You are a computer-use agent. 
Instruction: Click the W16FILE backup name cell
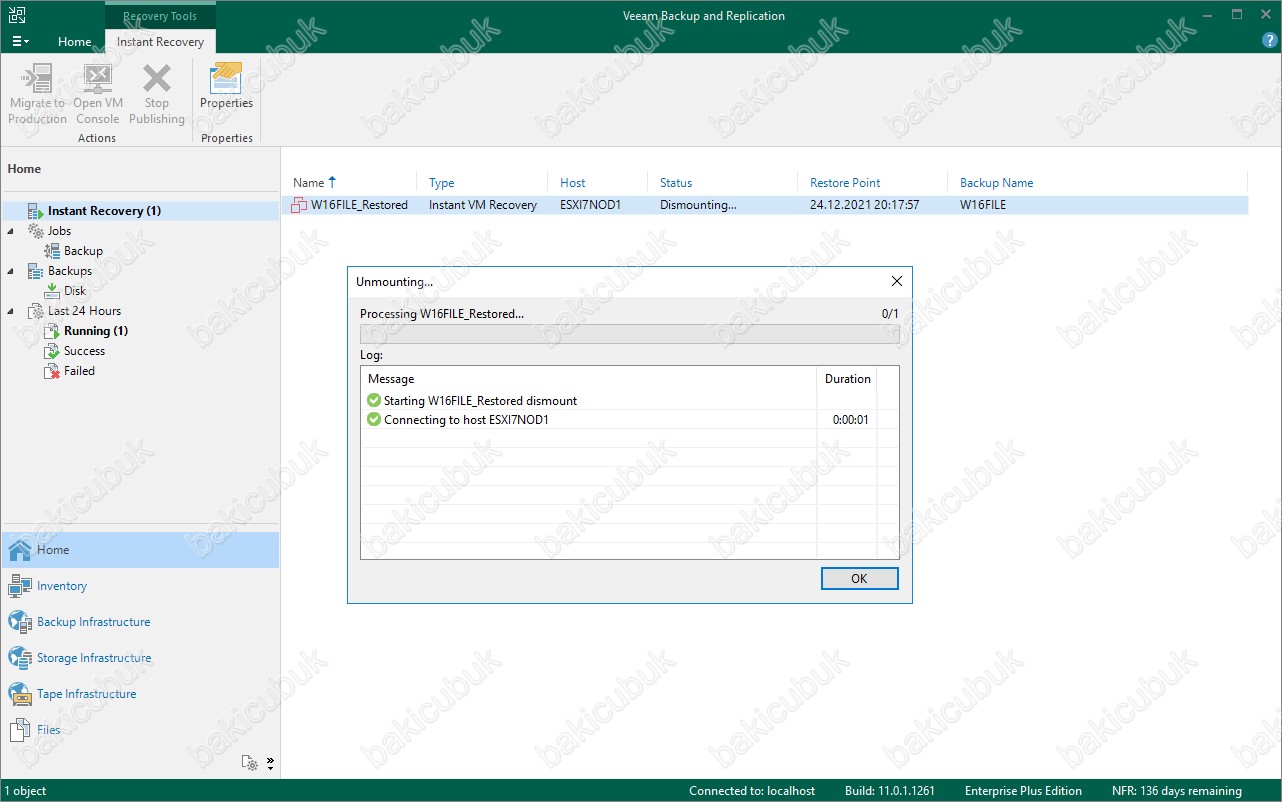(x=983, y=205)
